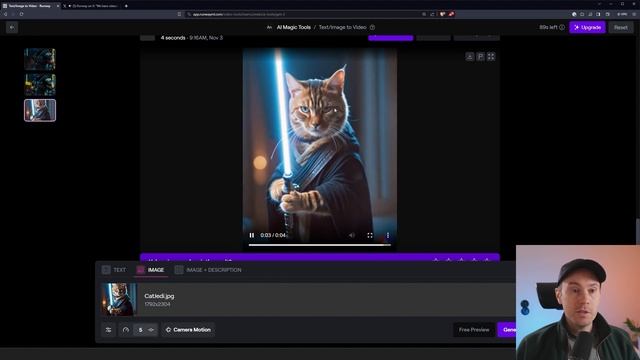Reset the session with the Reset button
640x360 pixels.
[620, 27]
